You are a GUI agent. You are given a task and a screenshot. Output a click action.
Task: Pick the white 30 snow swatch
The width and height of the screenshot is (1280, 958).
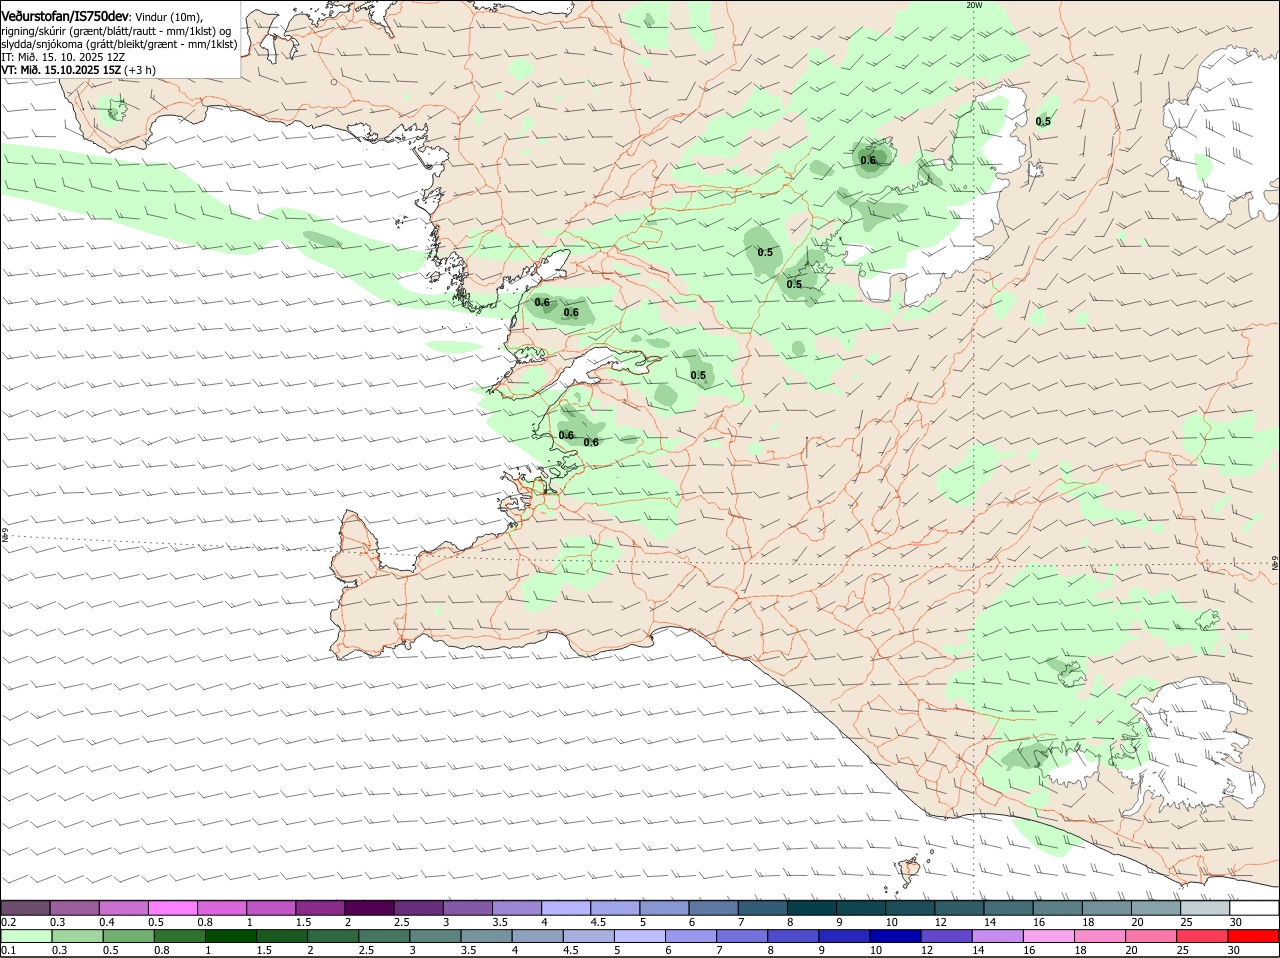point(1254,907)
